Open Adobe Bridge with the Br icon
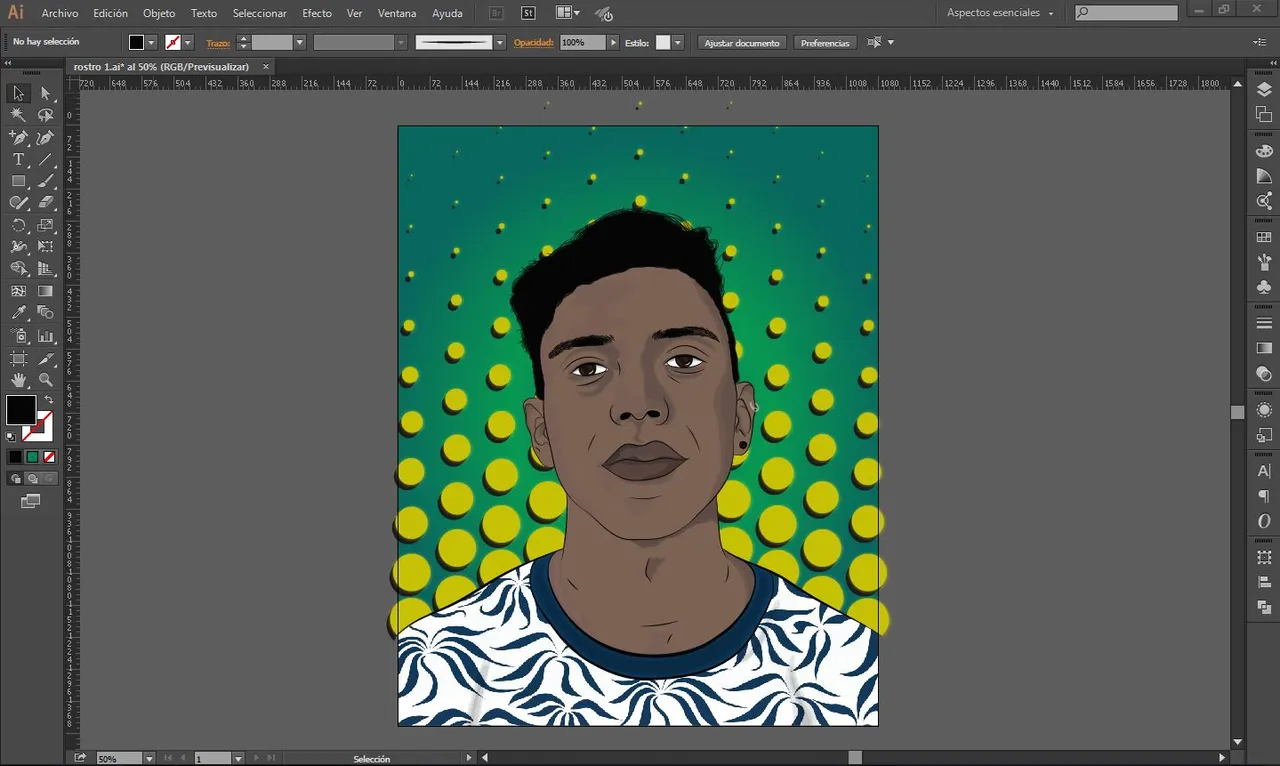Viewport: 1280px width, 766px height. (x=497, y=13)
